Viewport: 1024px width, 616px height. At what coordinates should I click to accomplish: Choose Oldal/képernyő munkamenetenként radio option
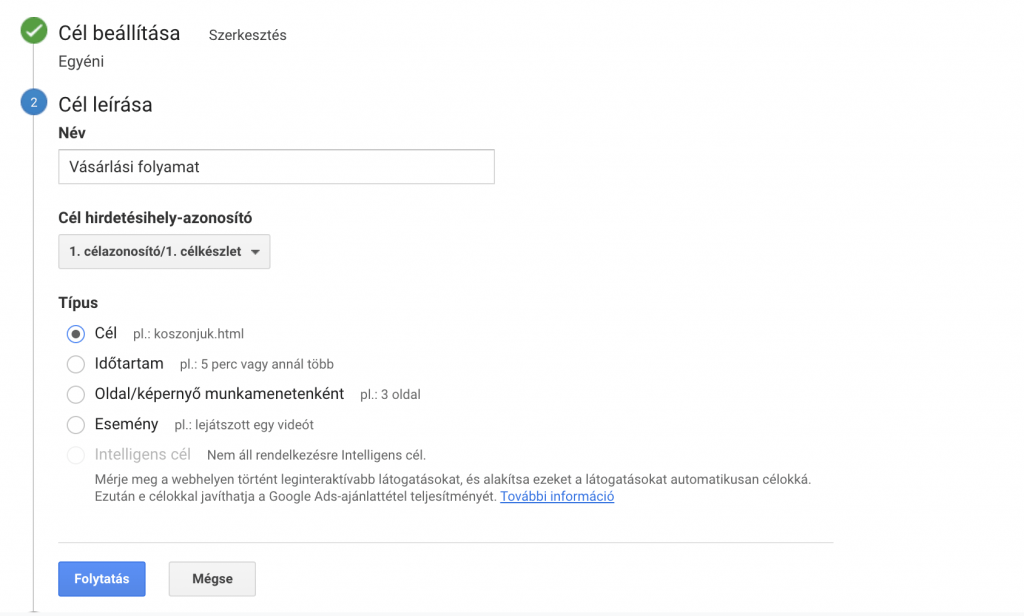76,395
